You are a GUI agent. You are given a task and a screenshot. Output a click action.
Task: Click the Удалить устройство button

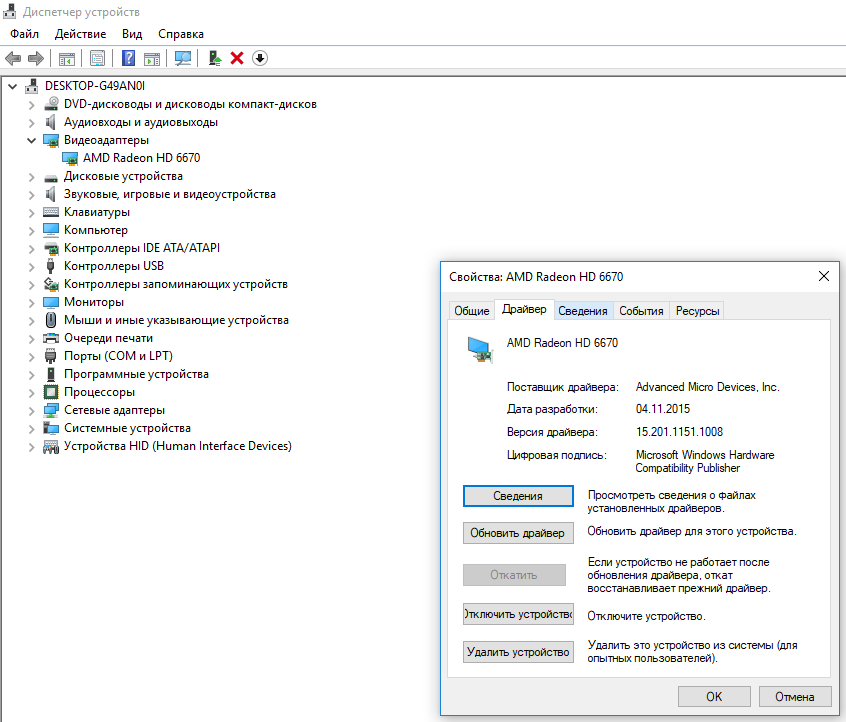pyautogui.click(x=518, y=652)
